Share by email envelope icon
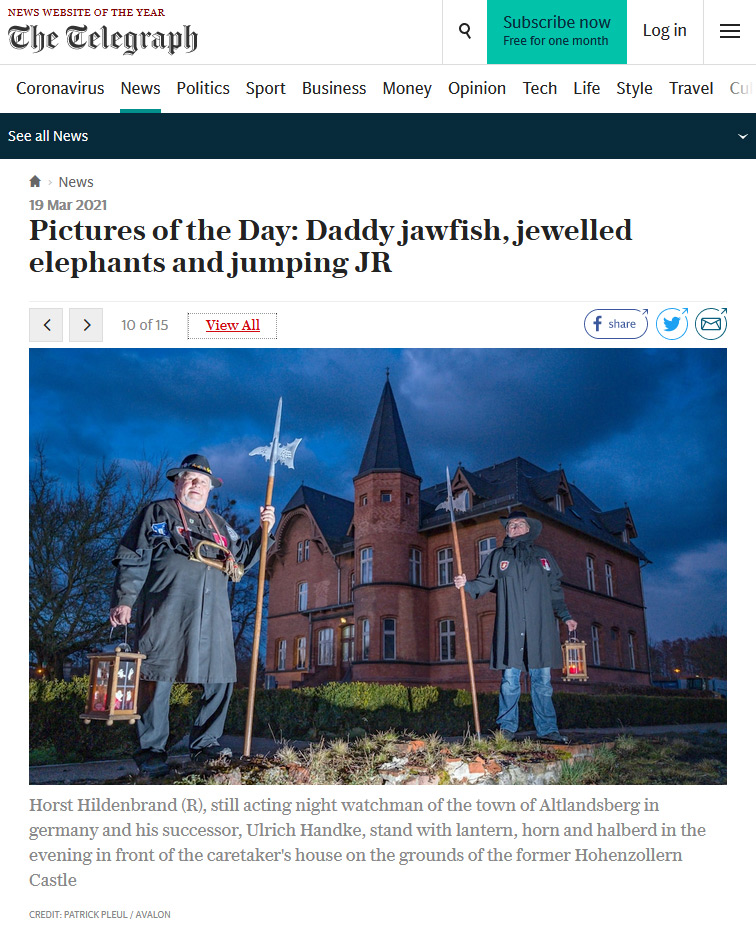The image size is (756, 931). (711, 324)
